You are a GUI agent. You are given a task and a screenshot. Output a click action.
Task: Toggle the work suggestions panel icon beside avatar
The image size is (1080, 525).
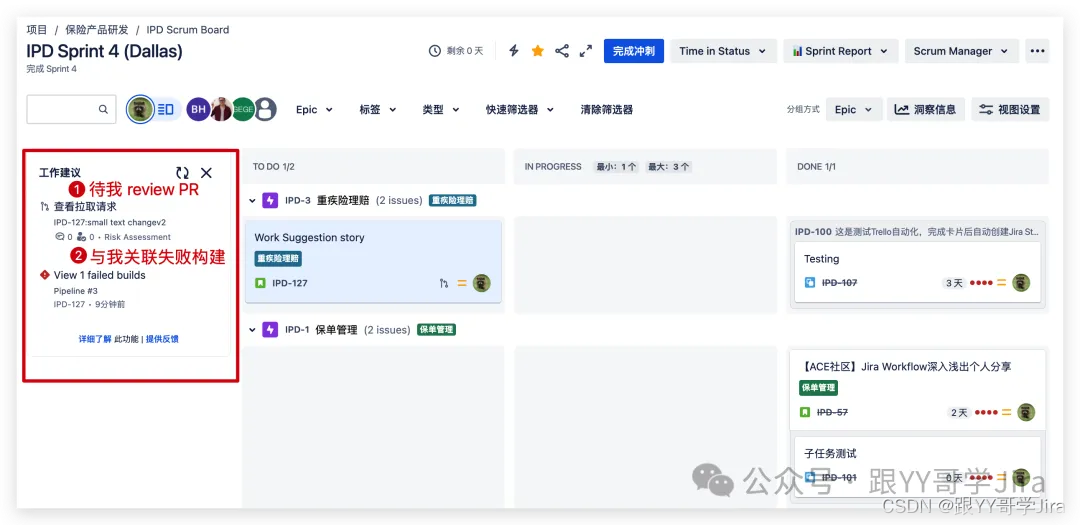165,109
